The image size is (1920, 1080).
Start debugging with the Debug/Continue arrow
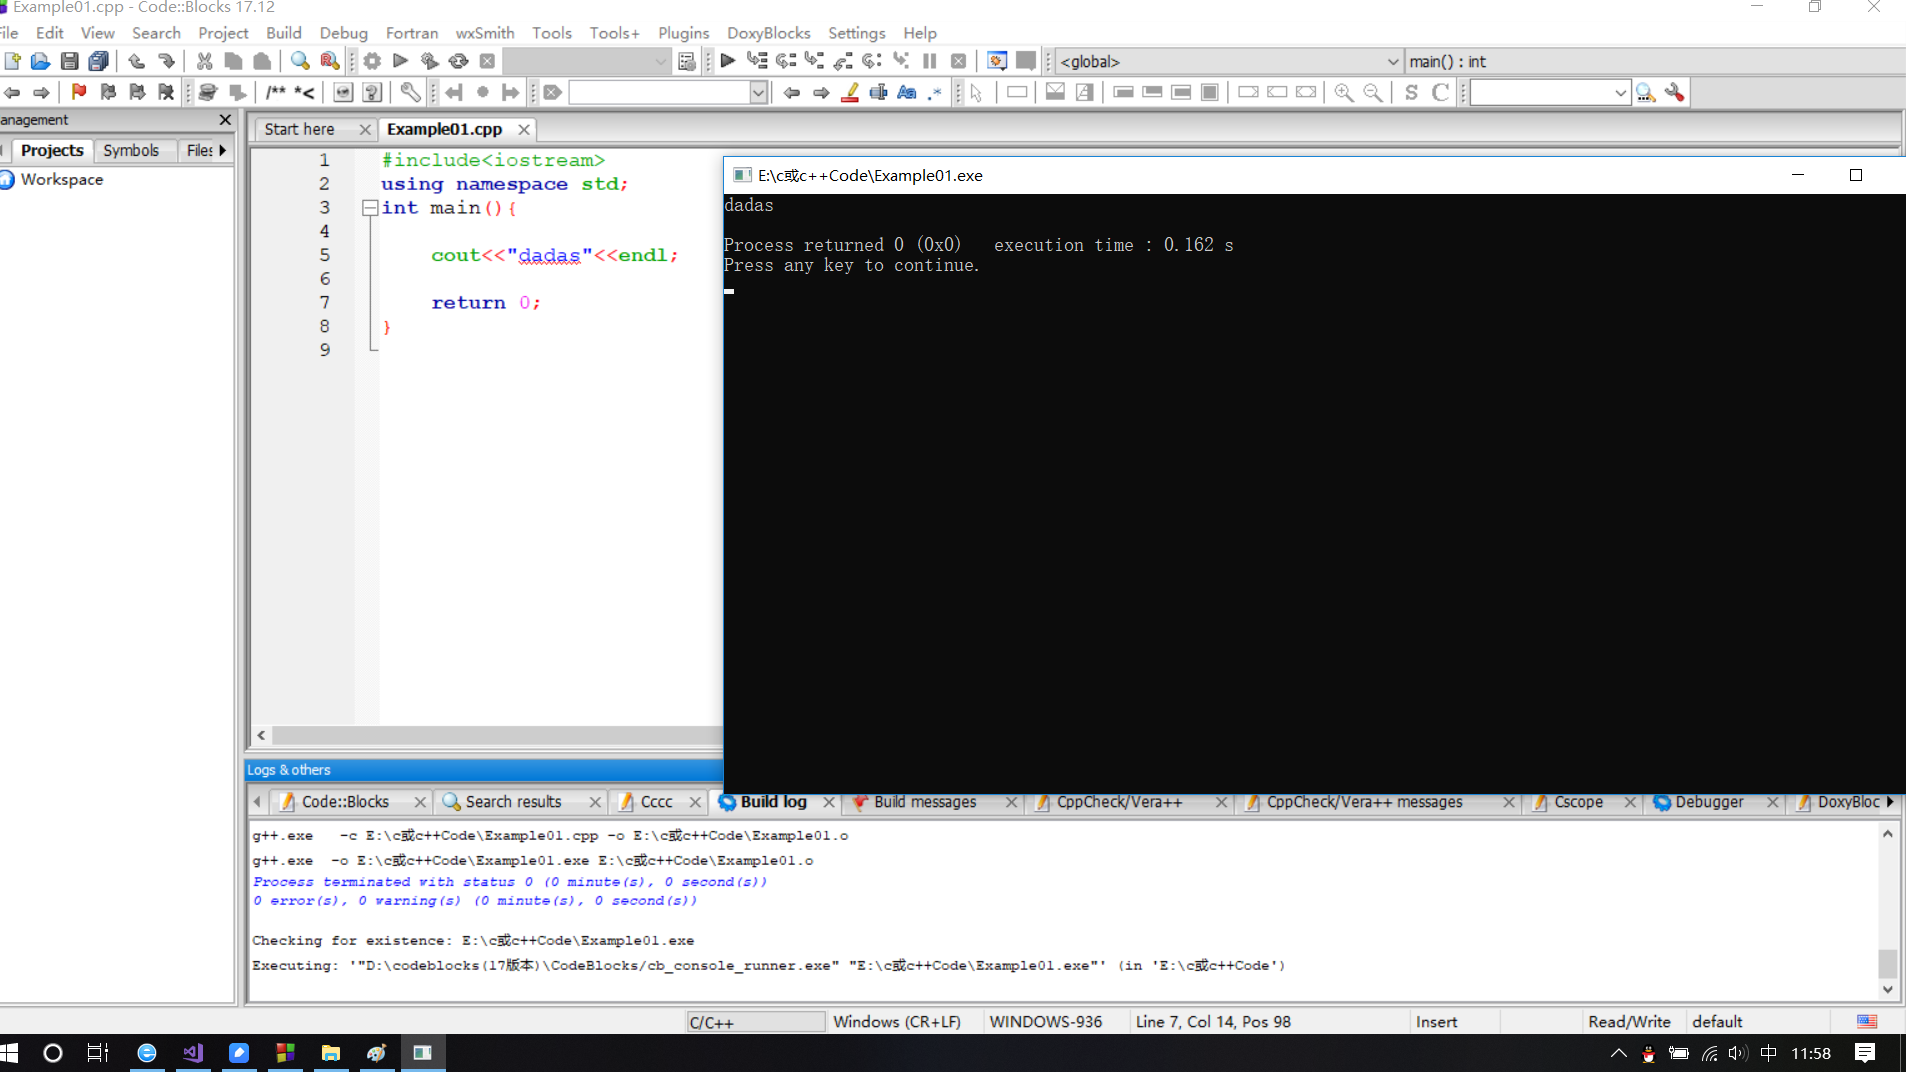(x=727, y=61)
